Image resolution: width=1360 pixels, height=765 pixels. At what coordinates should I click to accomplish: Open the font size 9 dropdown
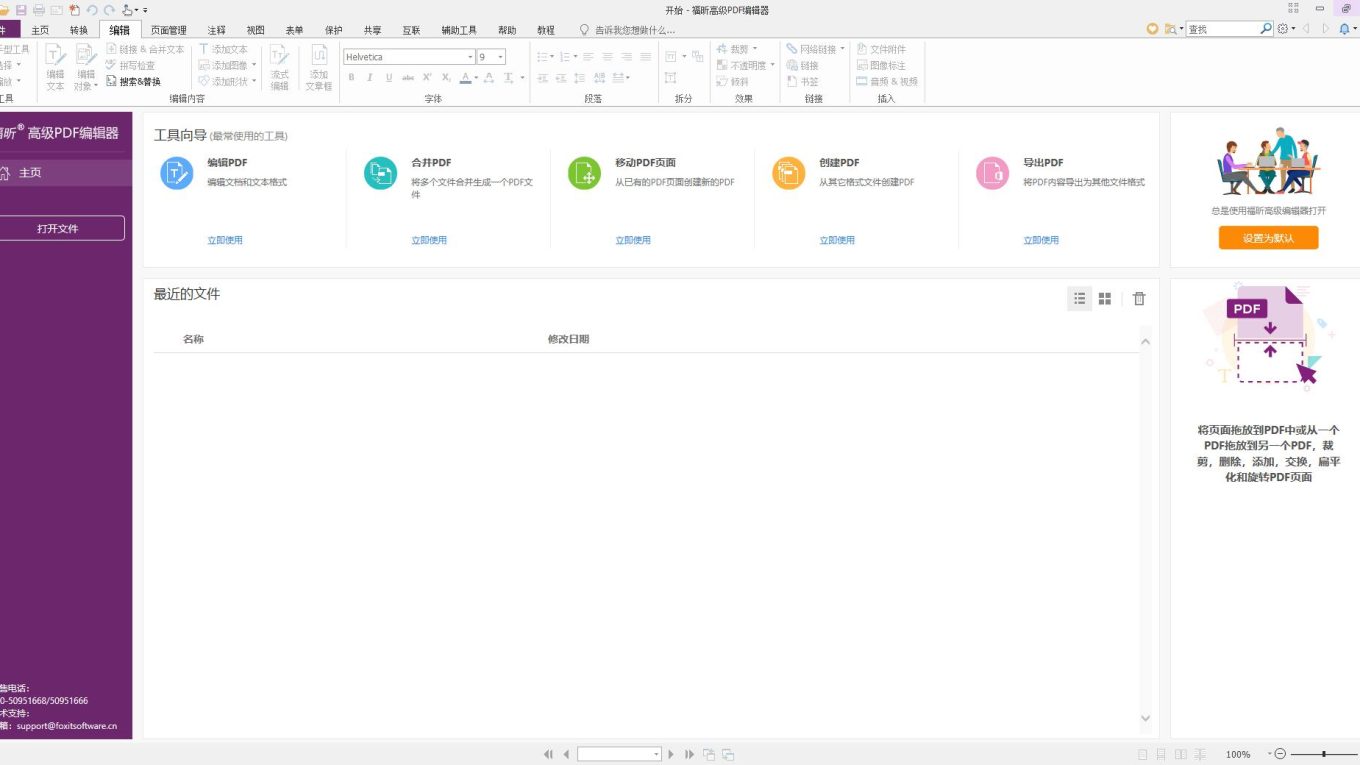pos(500,57)
